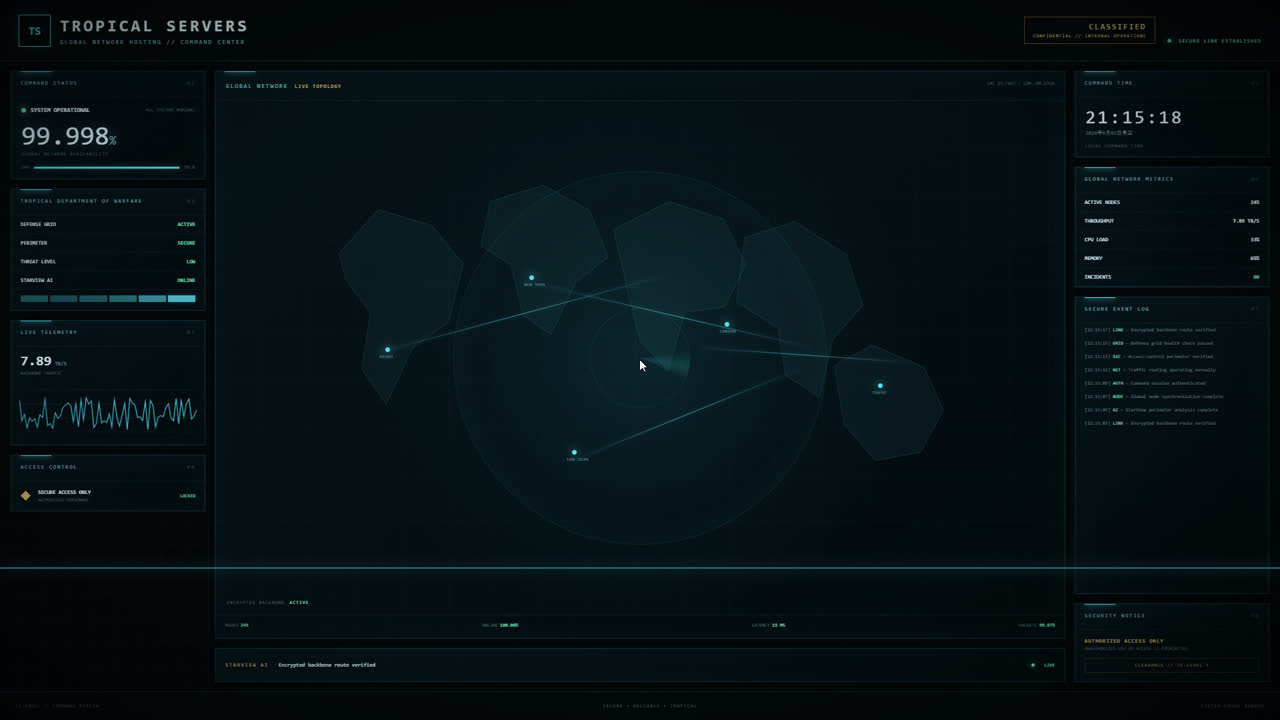
Task: Select the San Juan network node
Action: pyautogui.click(x=574, y=452)
